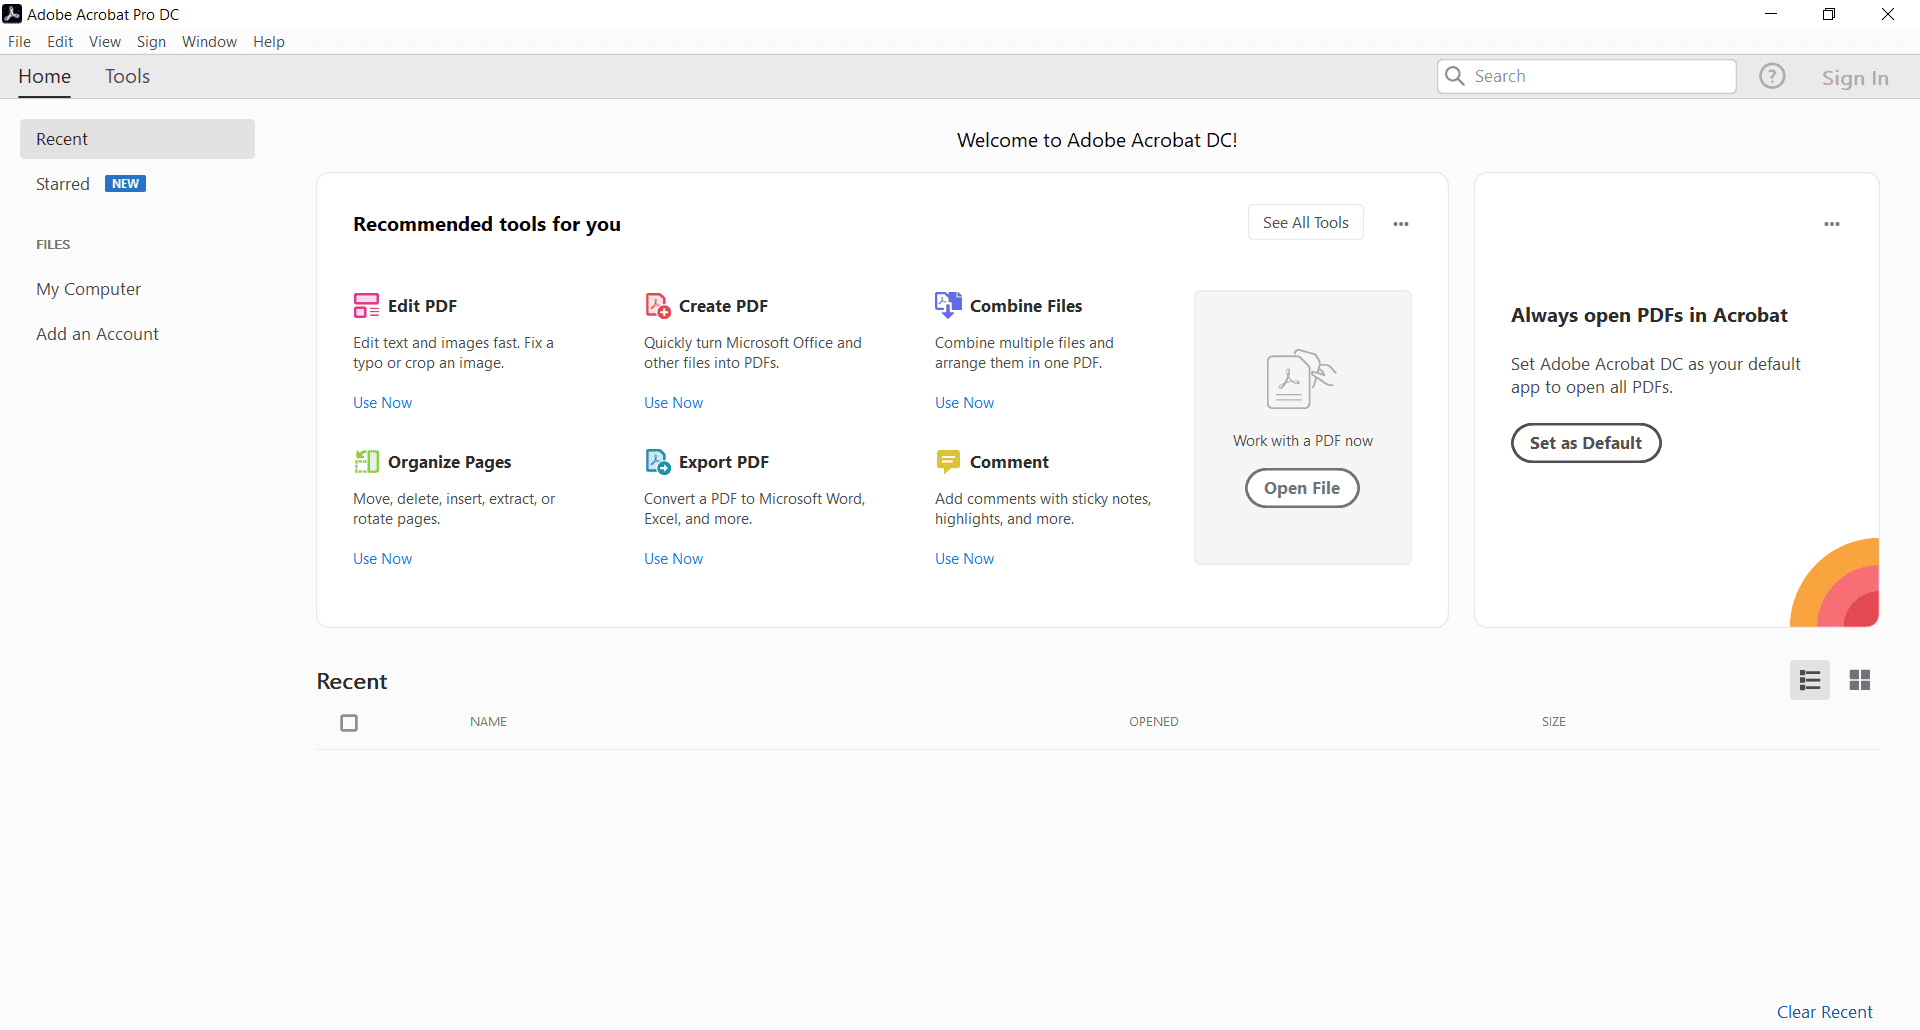Switch to the Tools tab

point(127,76)
